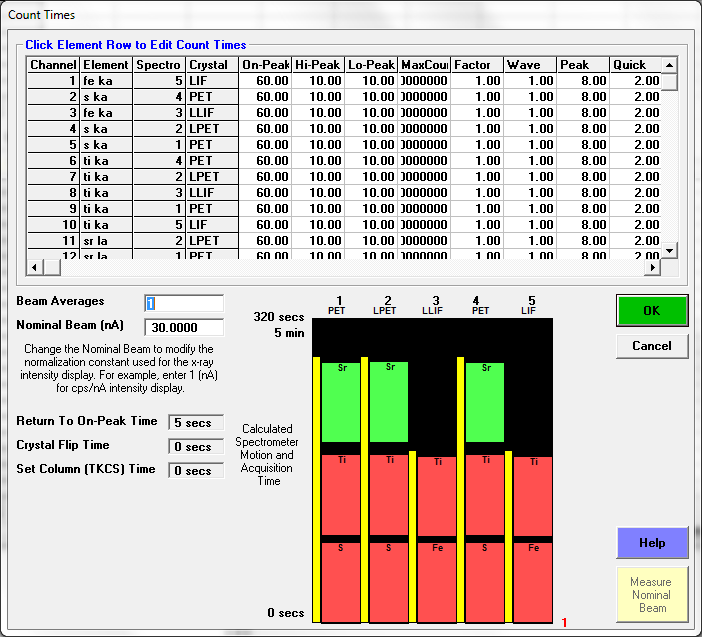Image resolution: width=702 pixels, height=637 pixels.
Task: Click the Nominal Beam (nA) value field
Action: pyautogui.click(x=184, y=327)
